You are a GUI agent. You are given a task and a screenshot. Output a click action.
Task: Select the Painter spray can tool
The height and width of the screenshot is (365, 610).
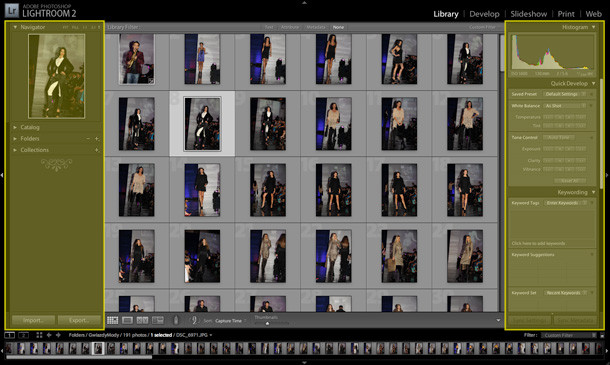click(x=176, y=320)
